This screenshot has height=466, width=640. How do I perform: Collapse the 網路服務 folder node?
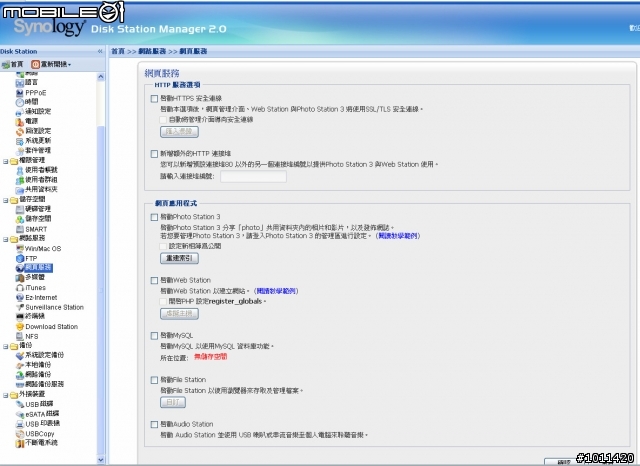[x=5, y=240]
